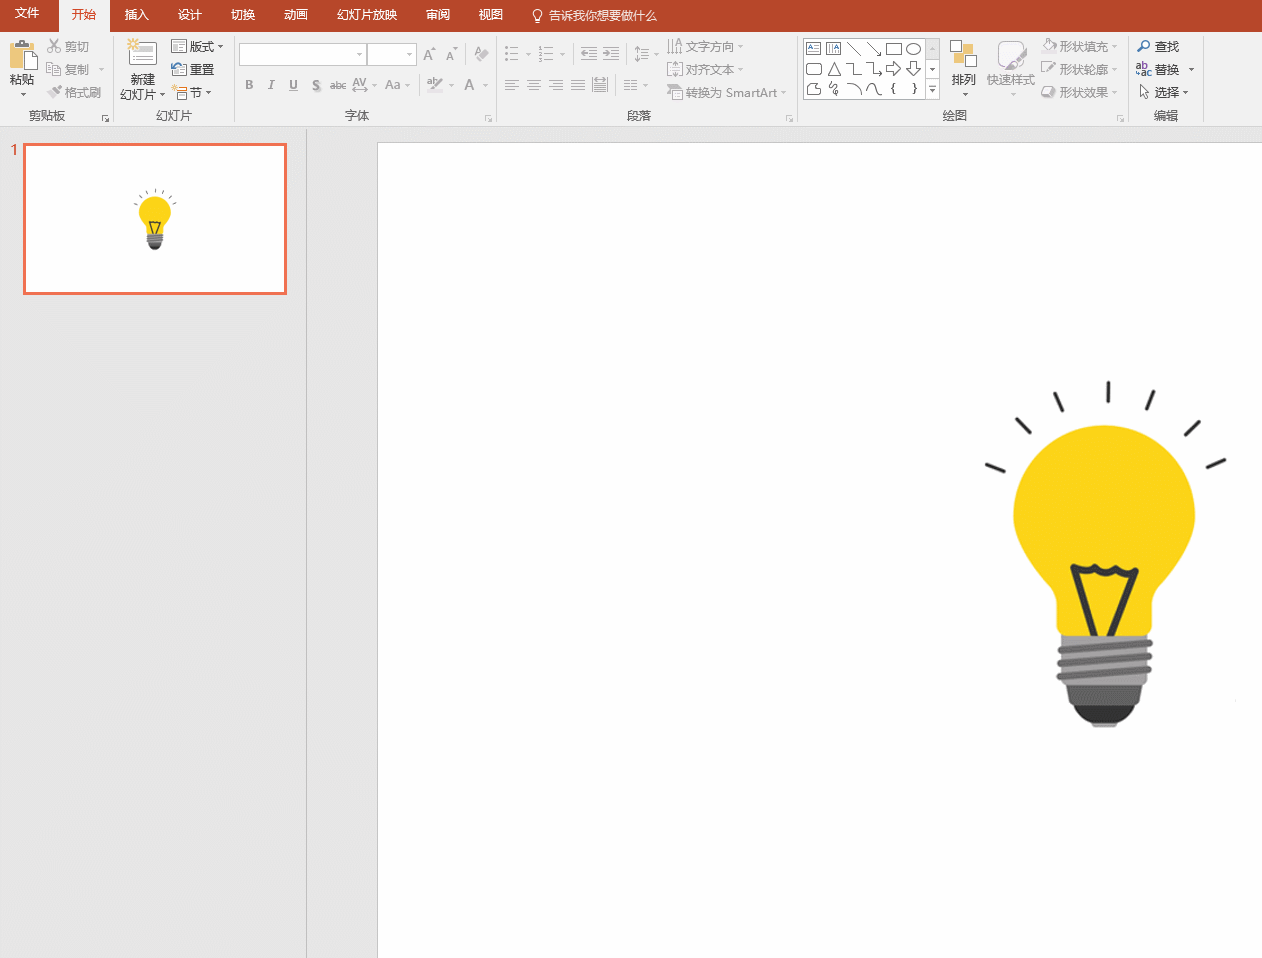Viewport: 1262px width, 958px height.
Task: Click the Arrange (排列) icon
Action: click(x=963, y=54)
